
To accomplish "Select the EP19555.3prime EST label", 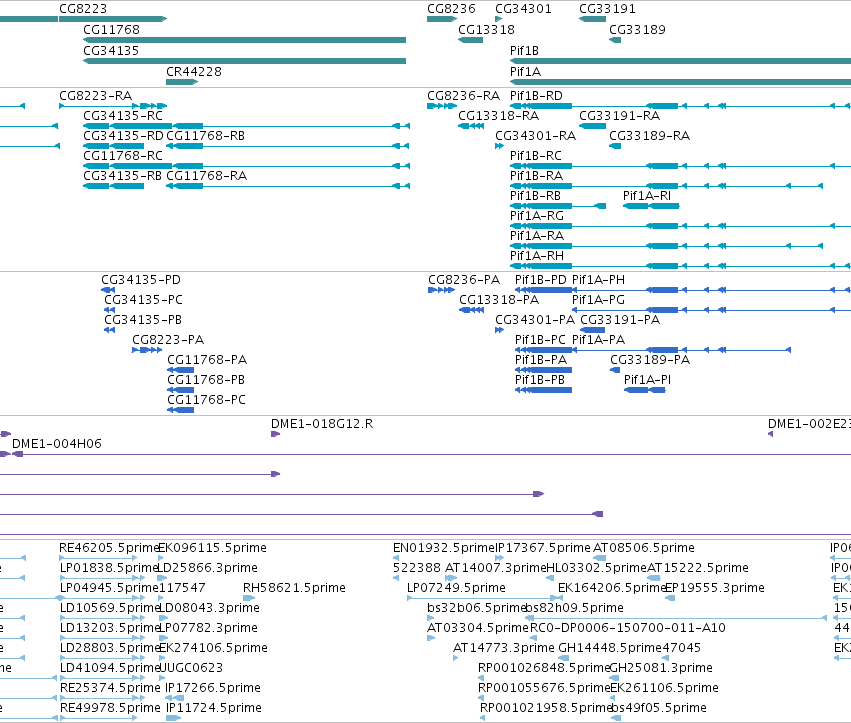I will click(x=715, y=588).
